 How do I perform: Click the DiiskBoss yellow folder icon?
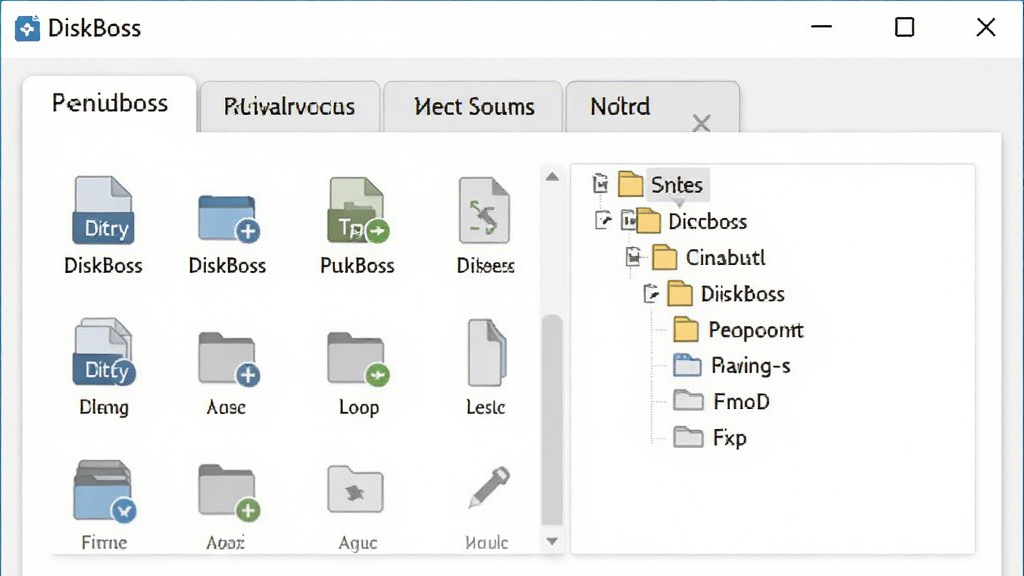click(680, 294)
